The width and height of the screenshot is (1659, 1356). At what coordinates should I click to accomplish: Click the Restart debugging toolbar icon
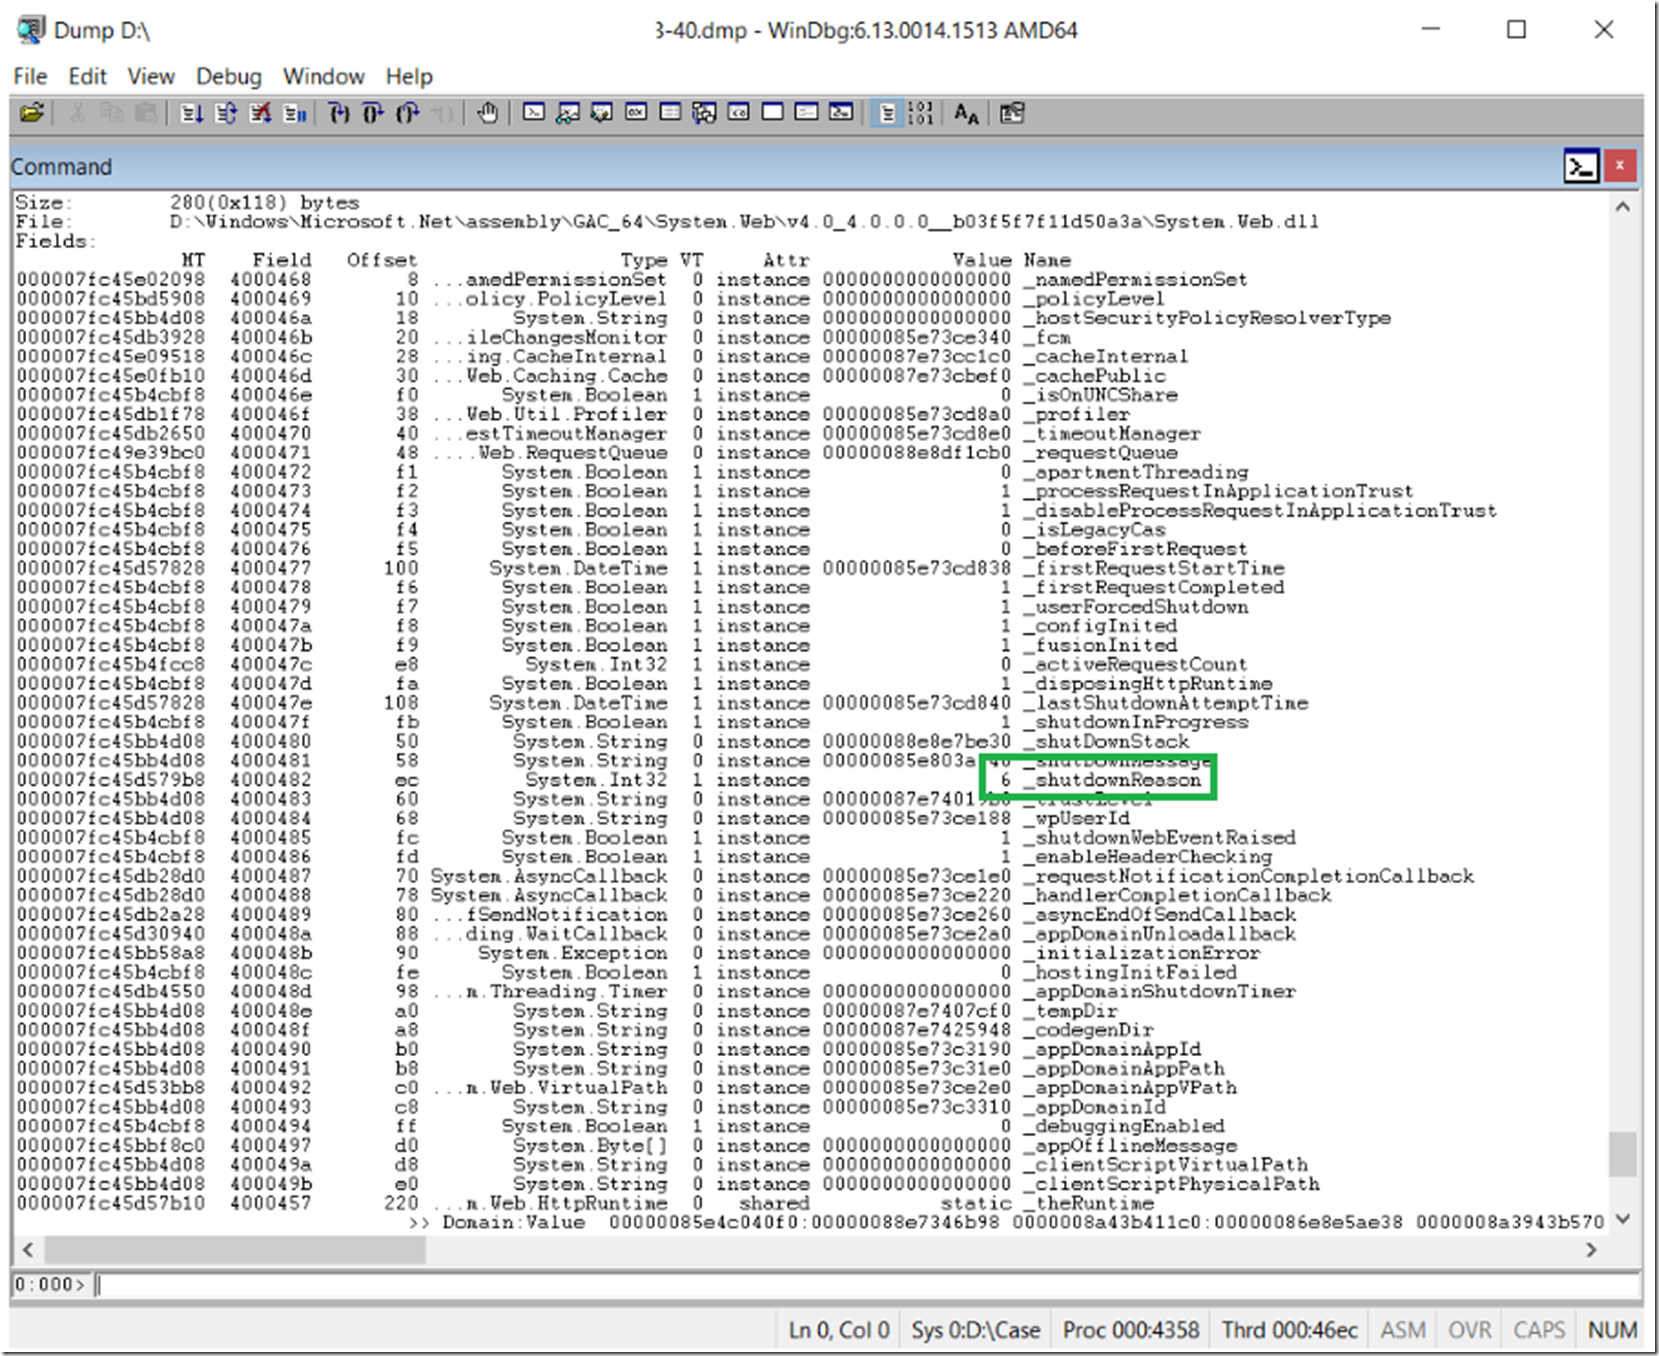tap(226, 113)
